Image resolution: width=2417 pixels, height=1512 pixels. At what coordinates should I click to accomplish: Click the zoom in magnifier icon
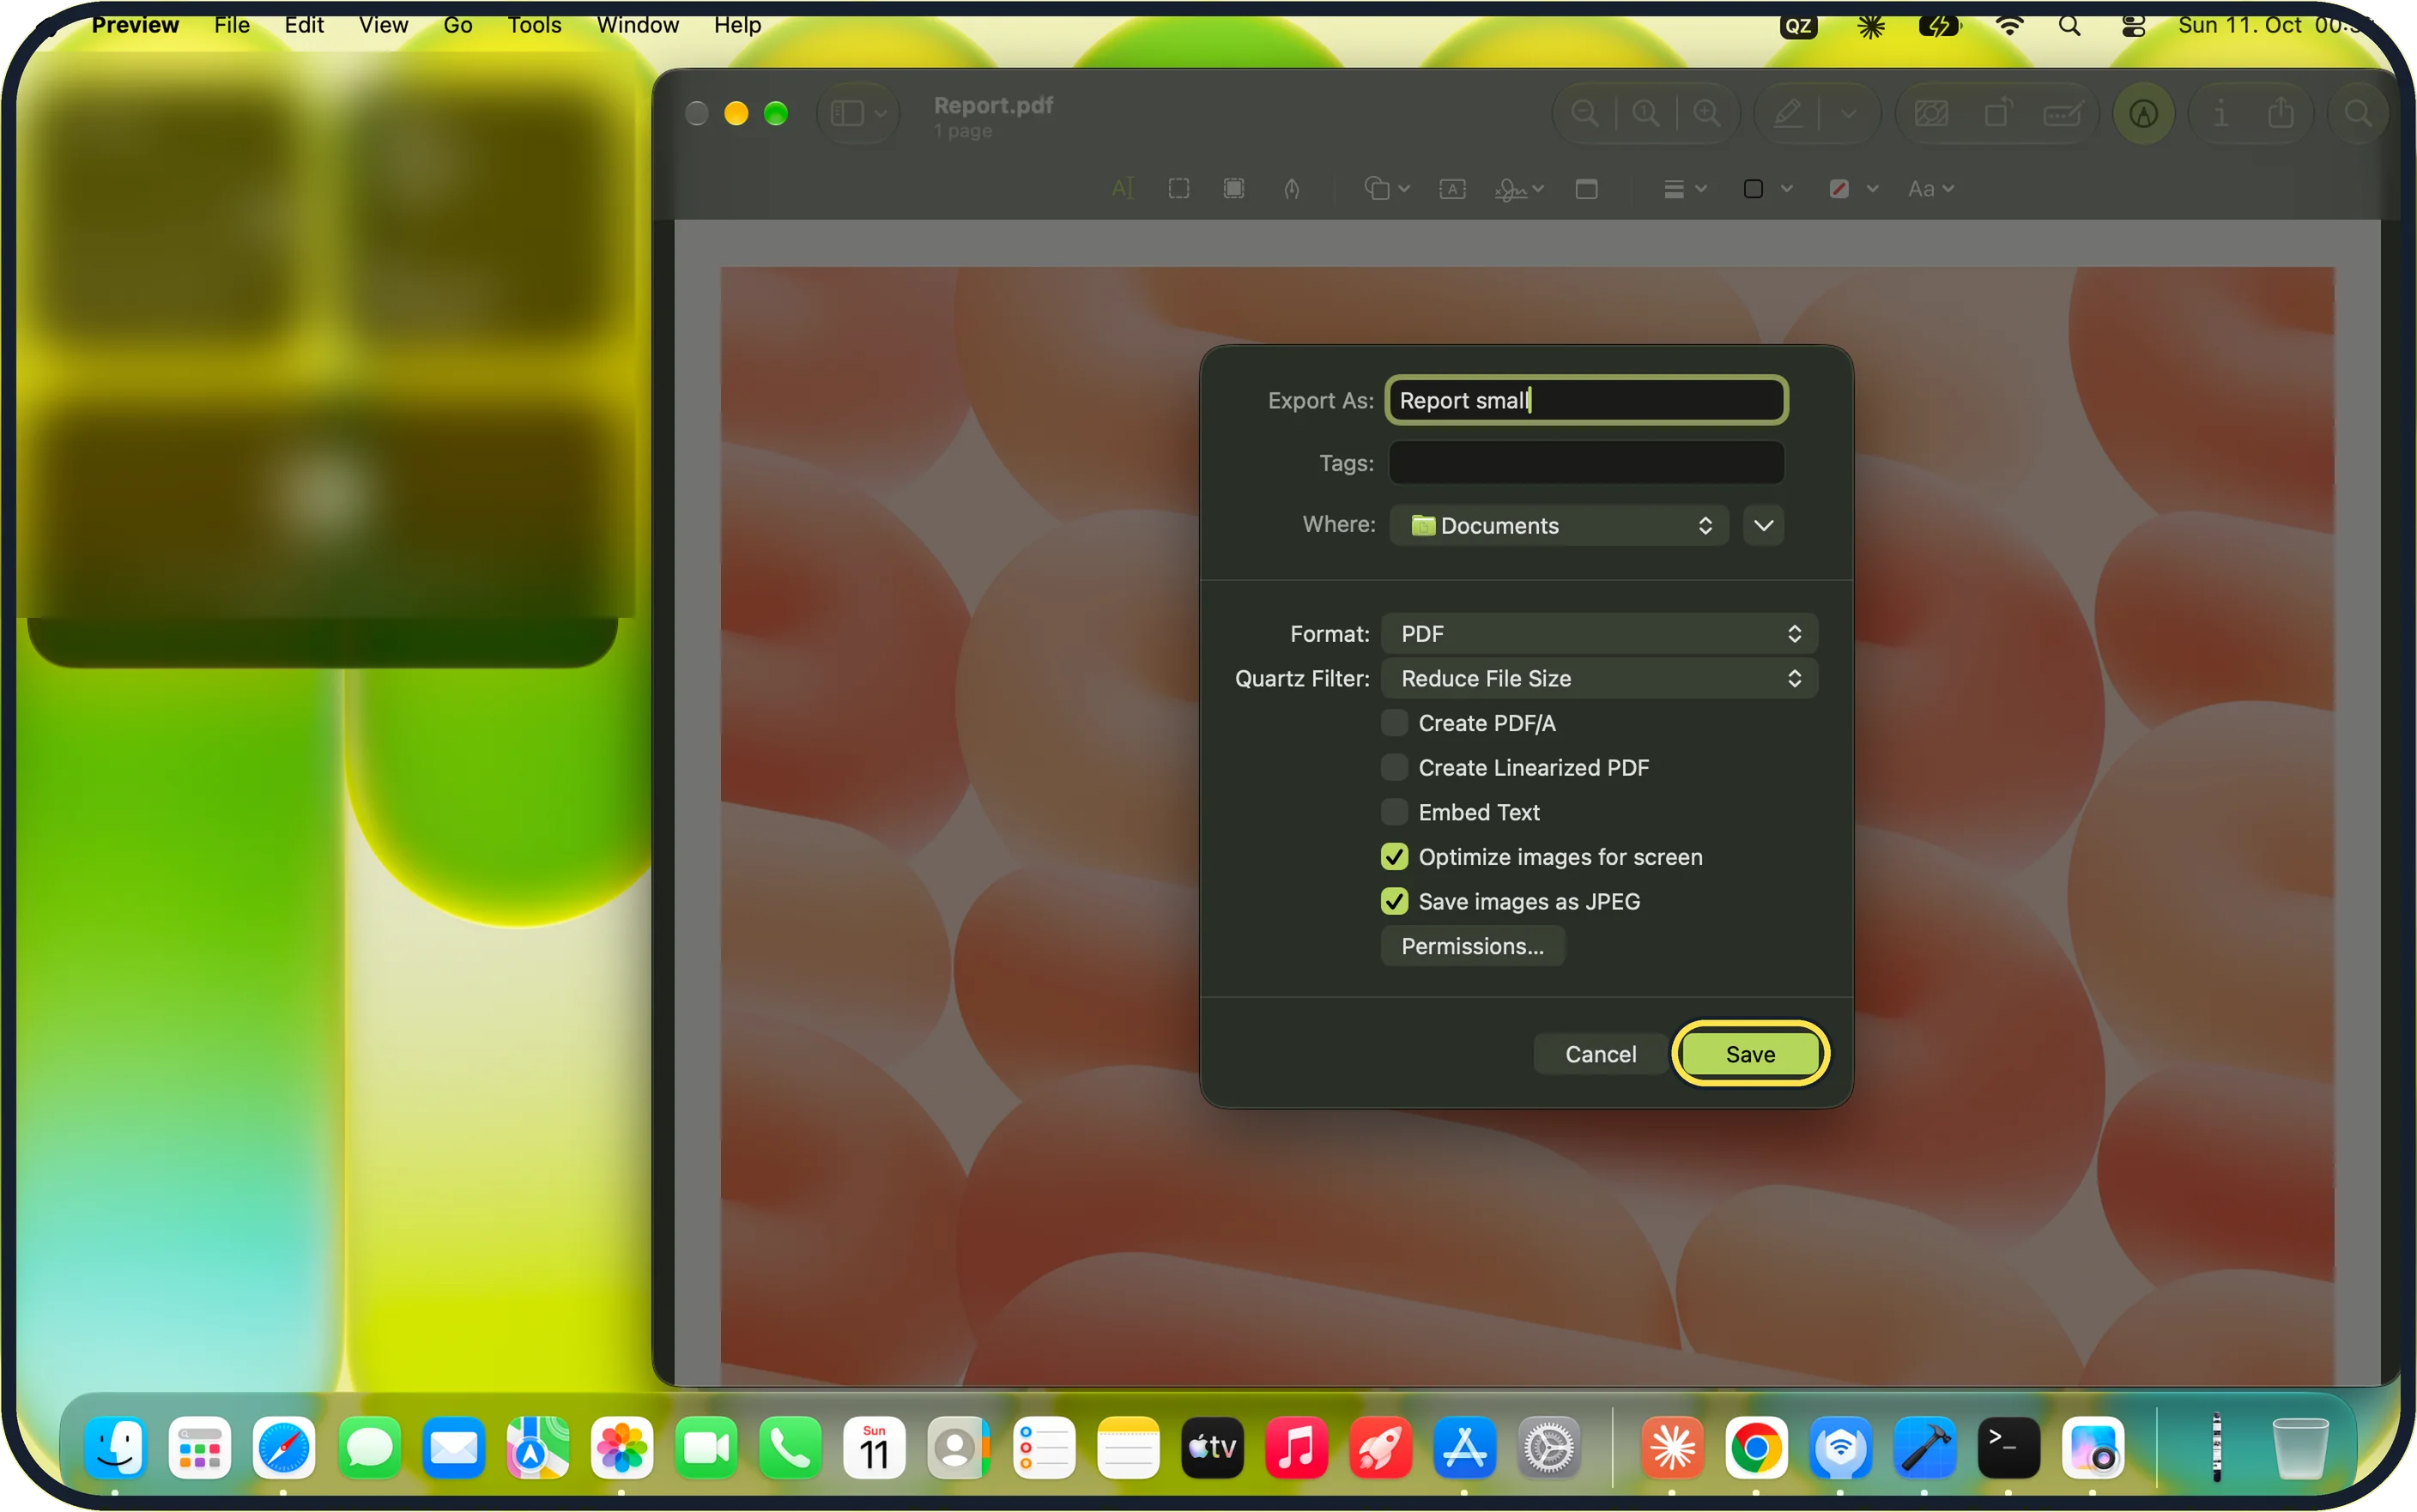[x=1707, y=113]
